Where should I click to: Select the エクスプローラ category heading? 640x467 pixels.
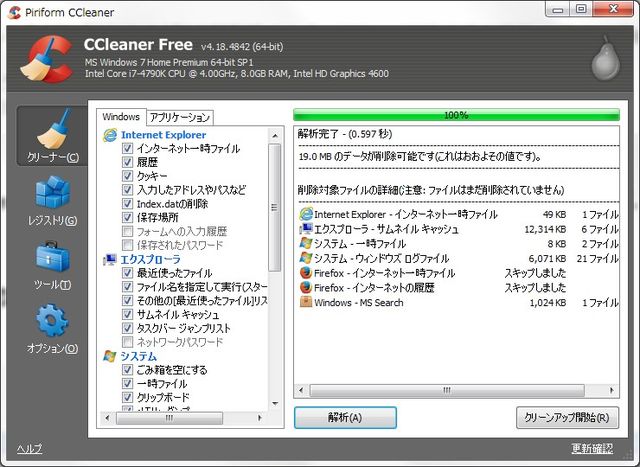[151, 259]
